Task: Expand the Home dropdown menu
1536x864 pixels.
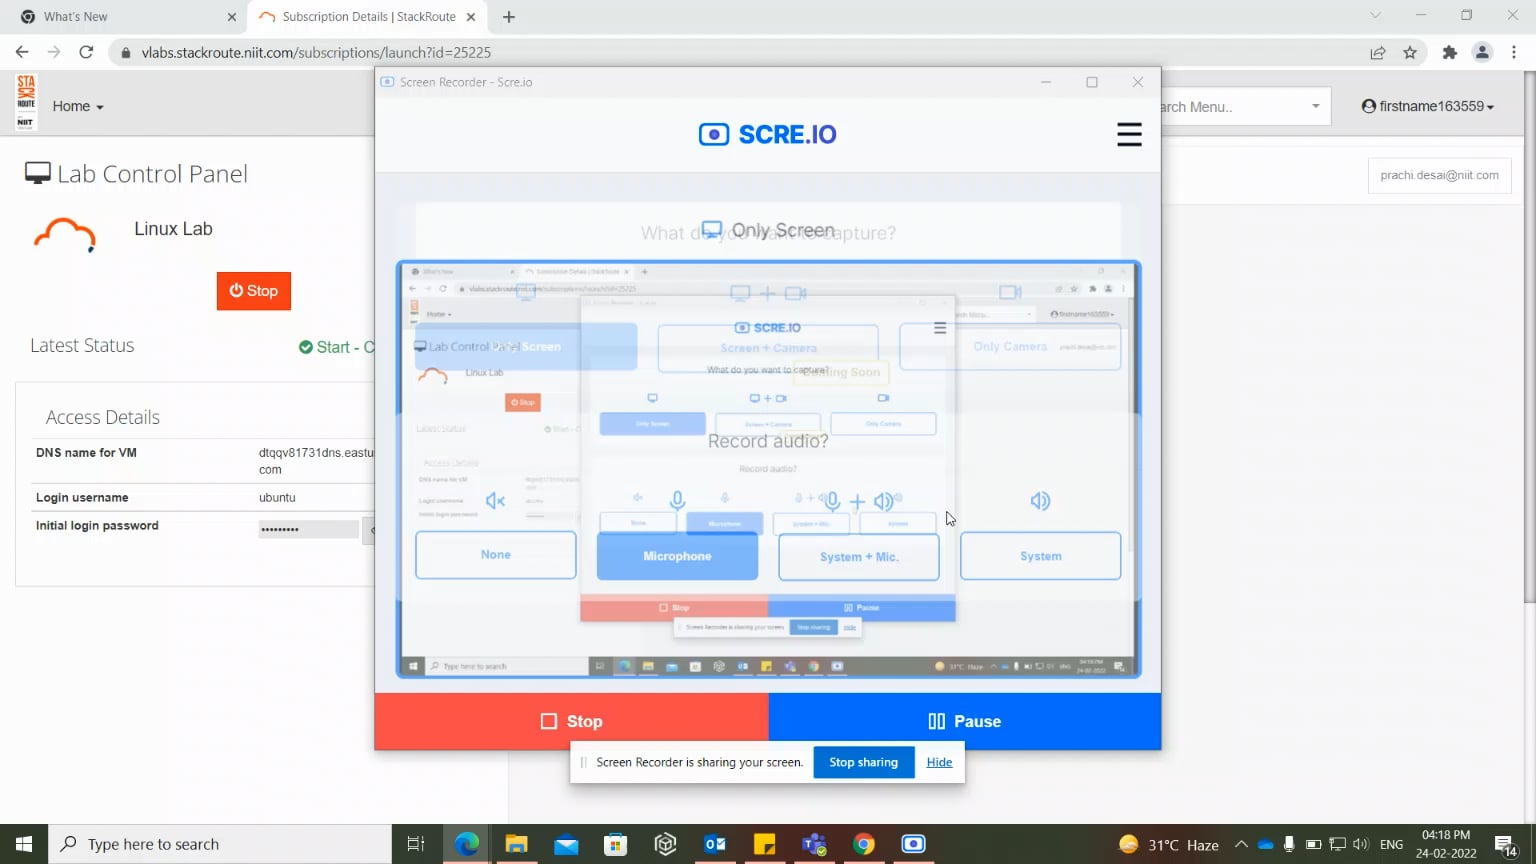Action: tap(78, 106)
